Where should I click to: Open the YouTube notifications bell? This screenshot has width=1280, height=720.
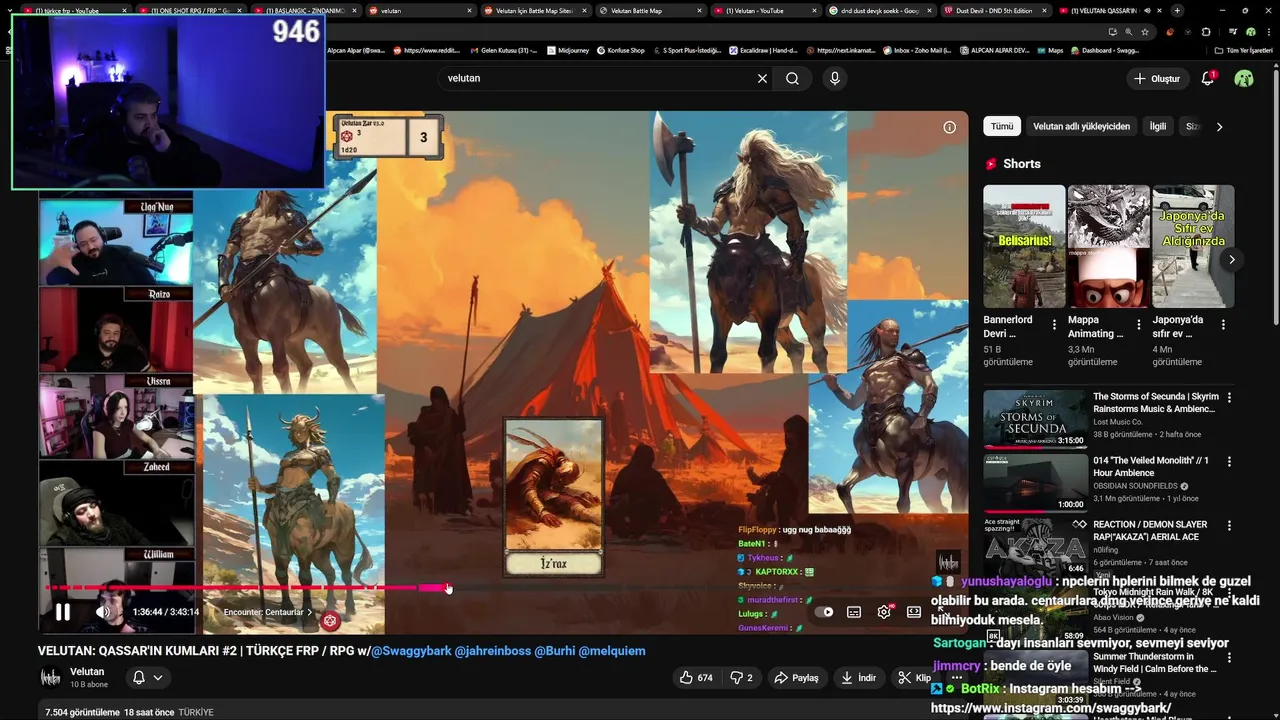[x=1208, y=78]
